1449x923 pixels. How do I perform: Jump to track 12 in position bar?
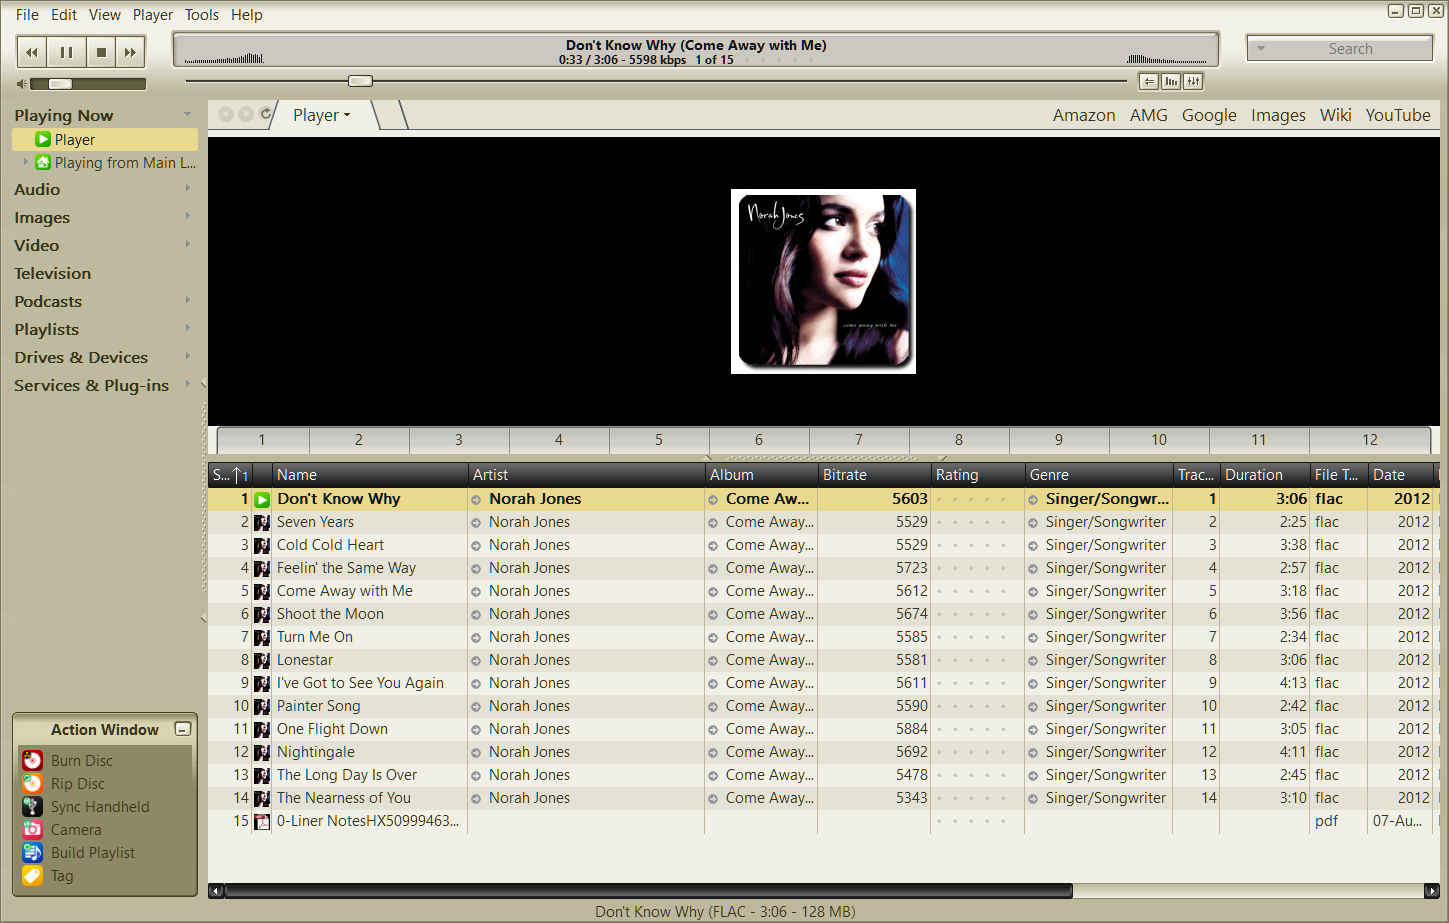click(x=1369, y=440)
